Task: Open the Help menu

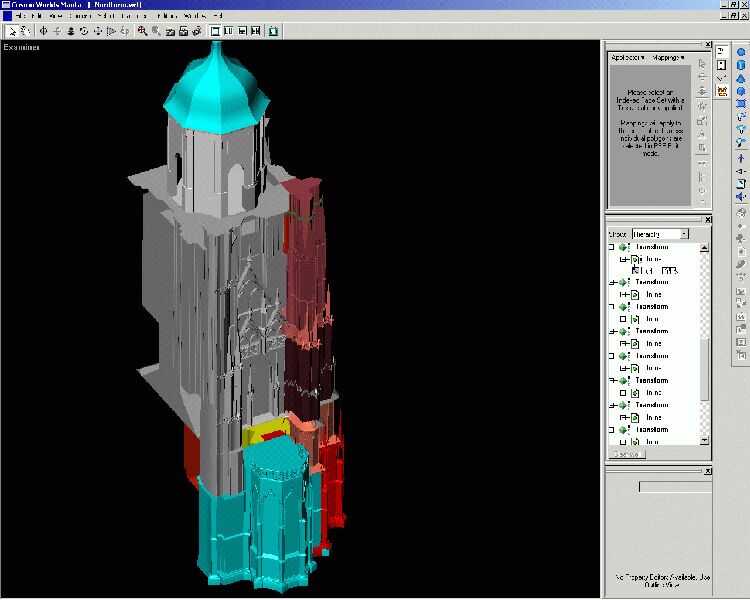Action: (216, 17)
